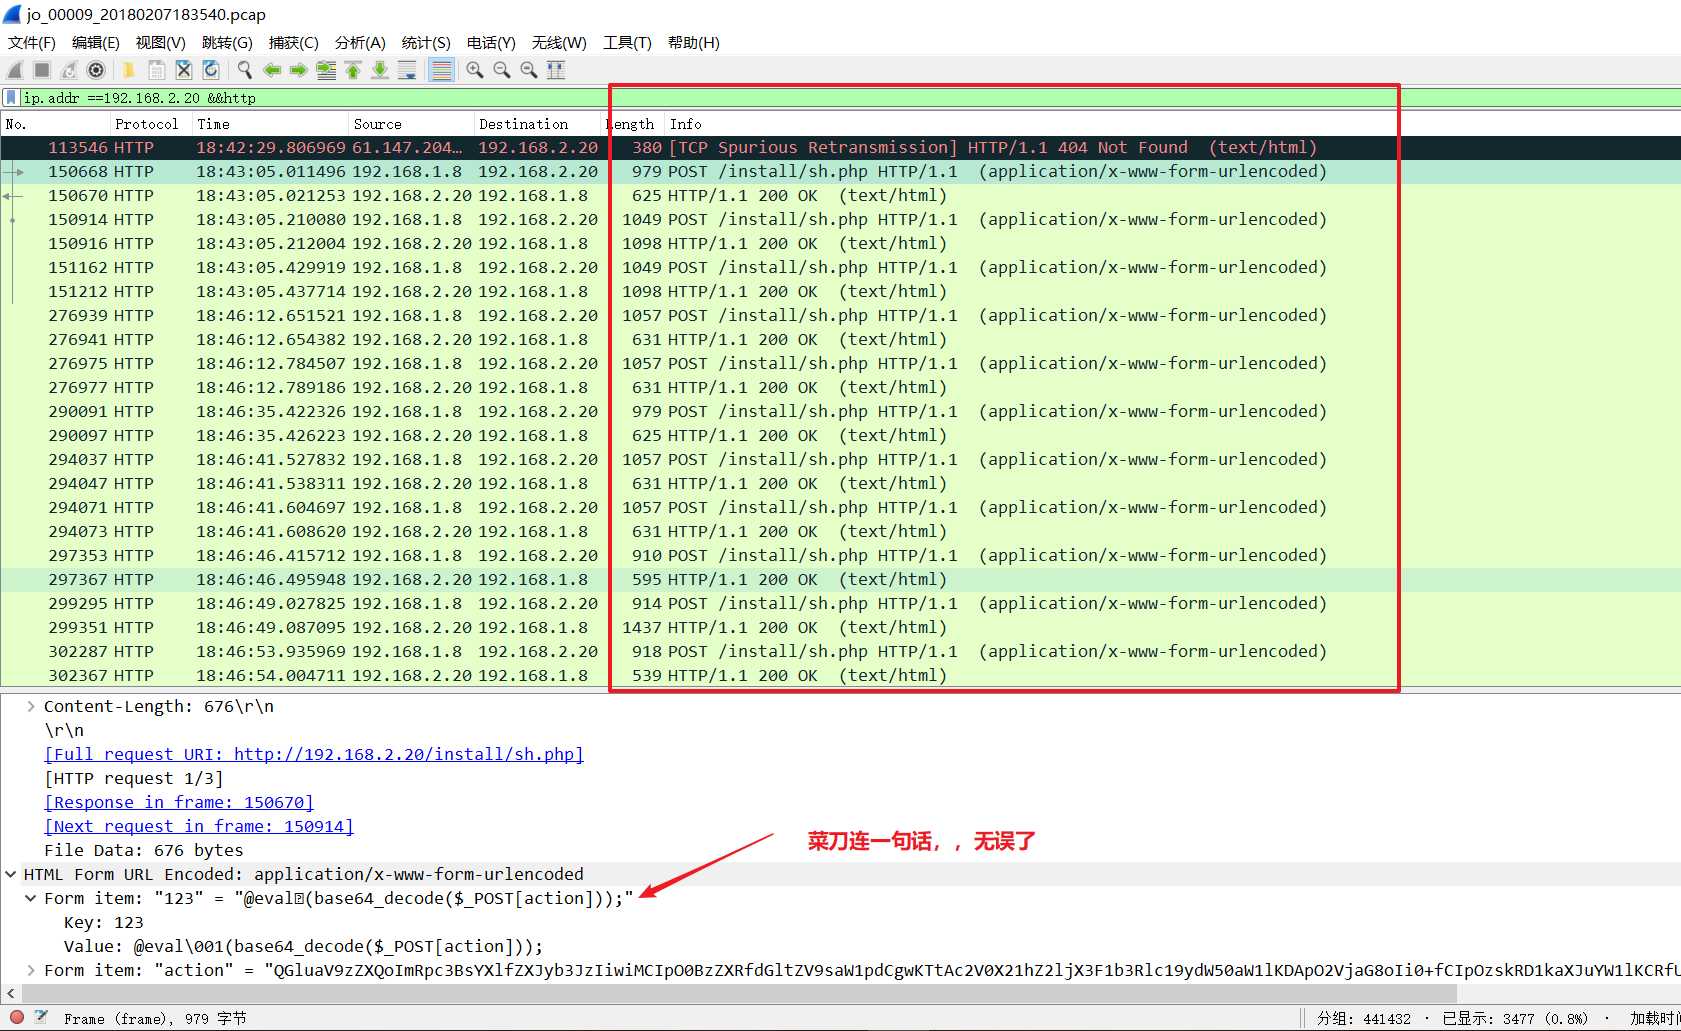This screenshot has height=1031, width=1681.
Task: Open the 无线(W) menu
Action: pos(559,42)
